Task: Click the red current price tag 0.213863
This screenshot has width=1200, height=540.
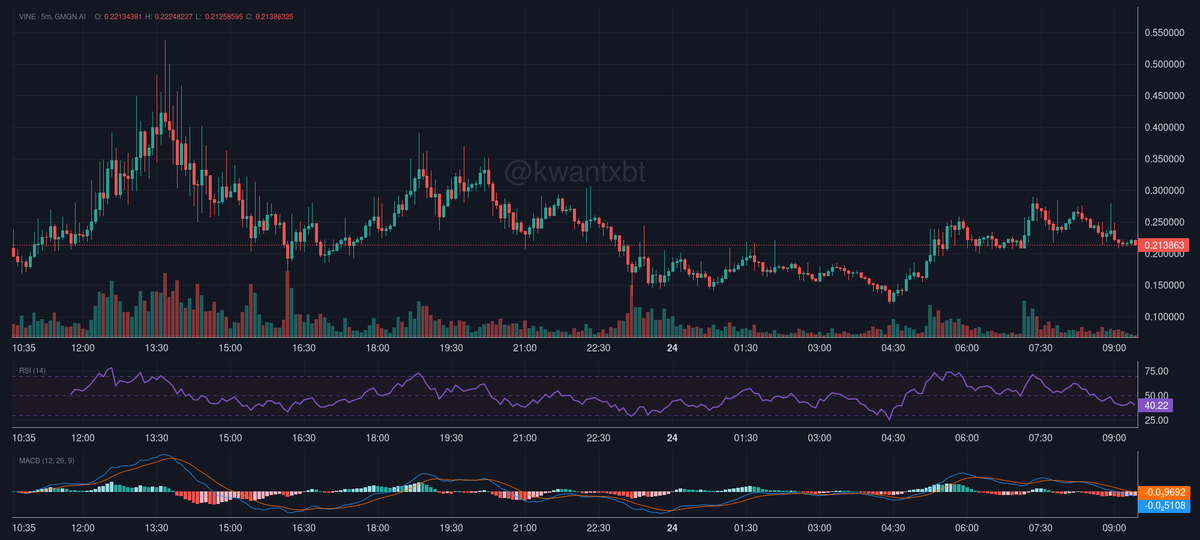Action: 1165,245
